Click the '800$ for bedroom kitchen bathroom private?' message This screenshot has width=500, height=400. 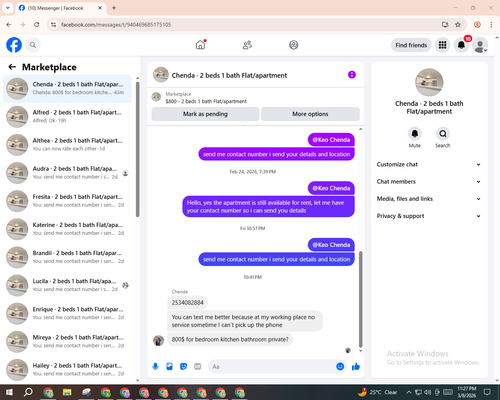[230, 339]
